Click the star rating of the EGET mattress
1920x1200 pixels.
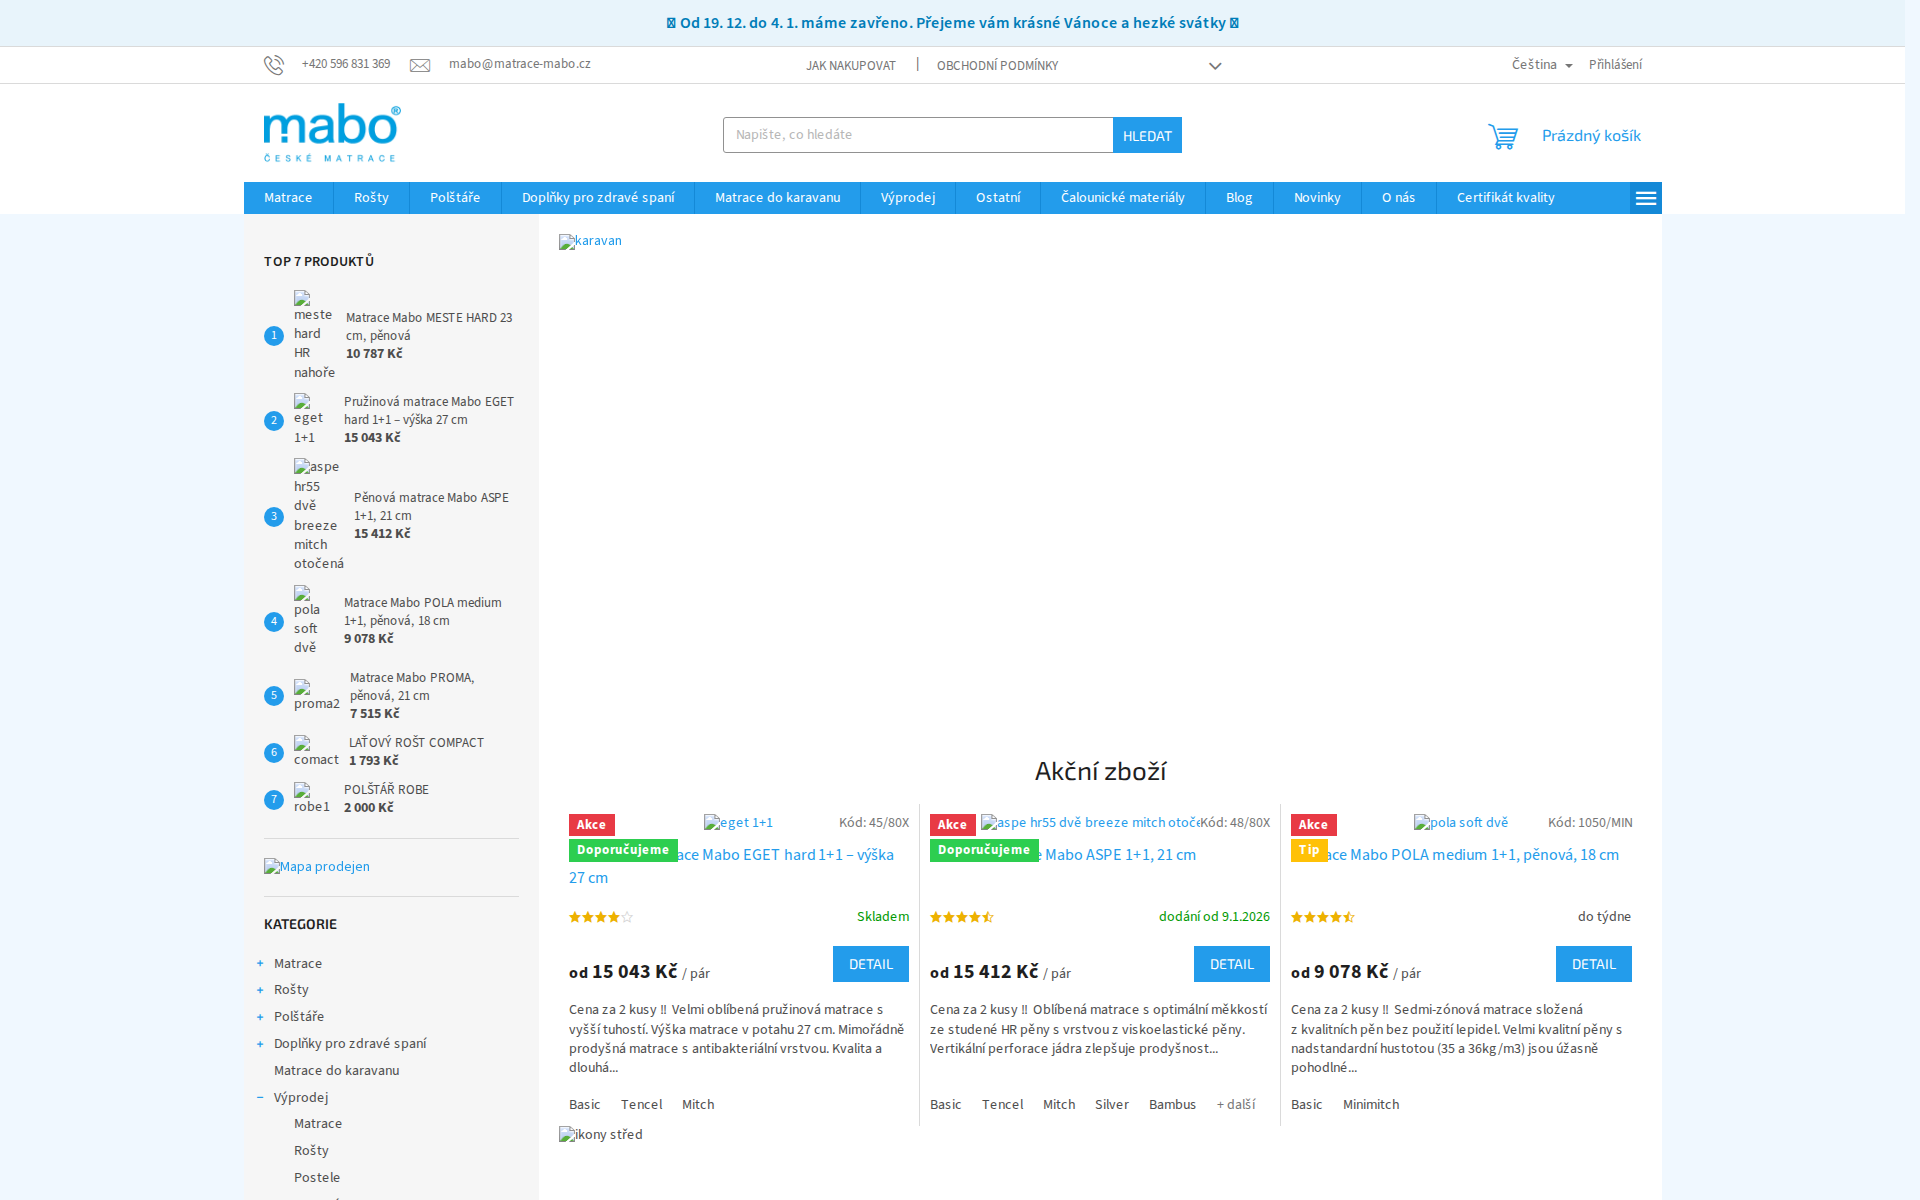[601, 917]
